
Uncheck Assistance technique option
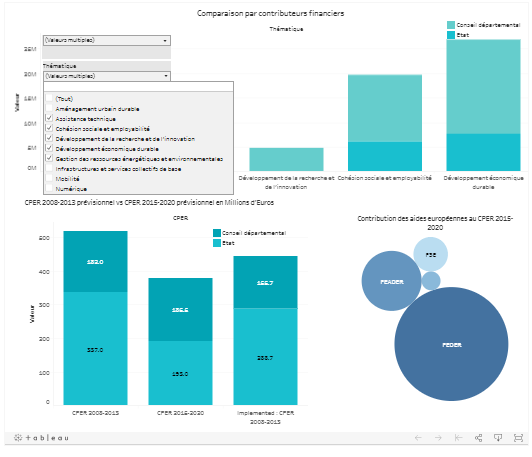(x=49, y=118)
